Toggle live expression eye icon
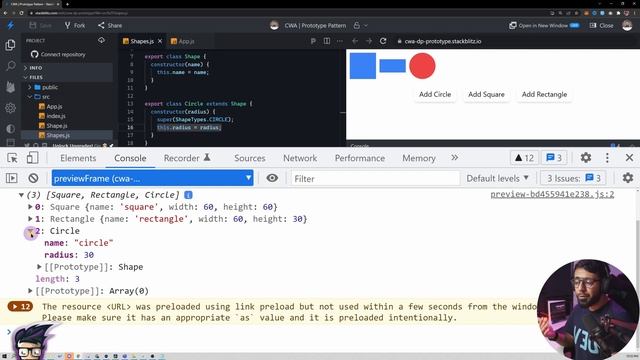 coord(272,178)
